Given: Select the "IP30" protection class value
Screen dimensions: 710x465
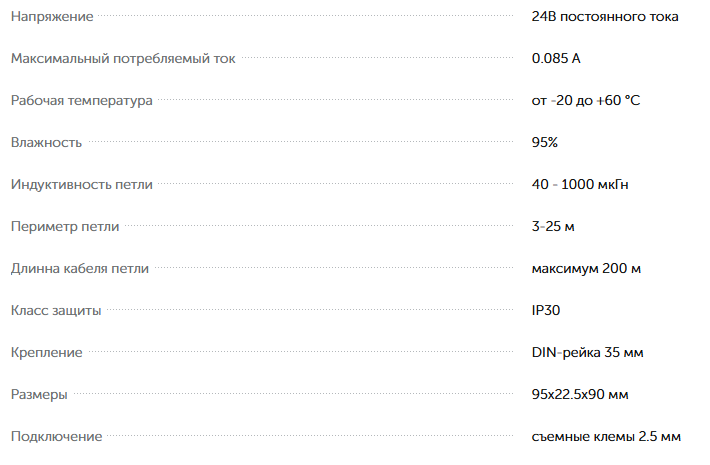Looking at the screenshot, I should 546,311.
